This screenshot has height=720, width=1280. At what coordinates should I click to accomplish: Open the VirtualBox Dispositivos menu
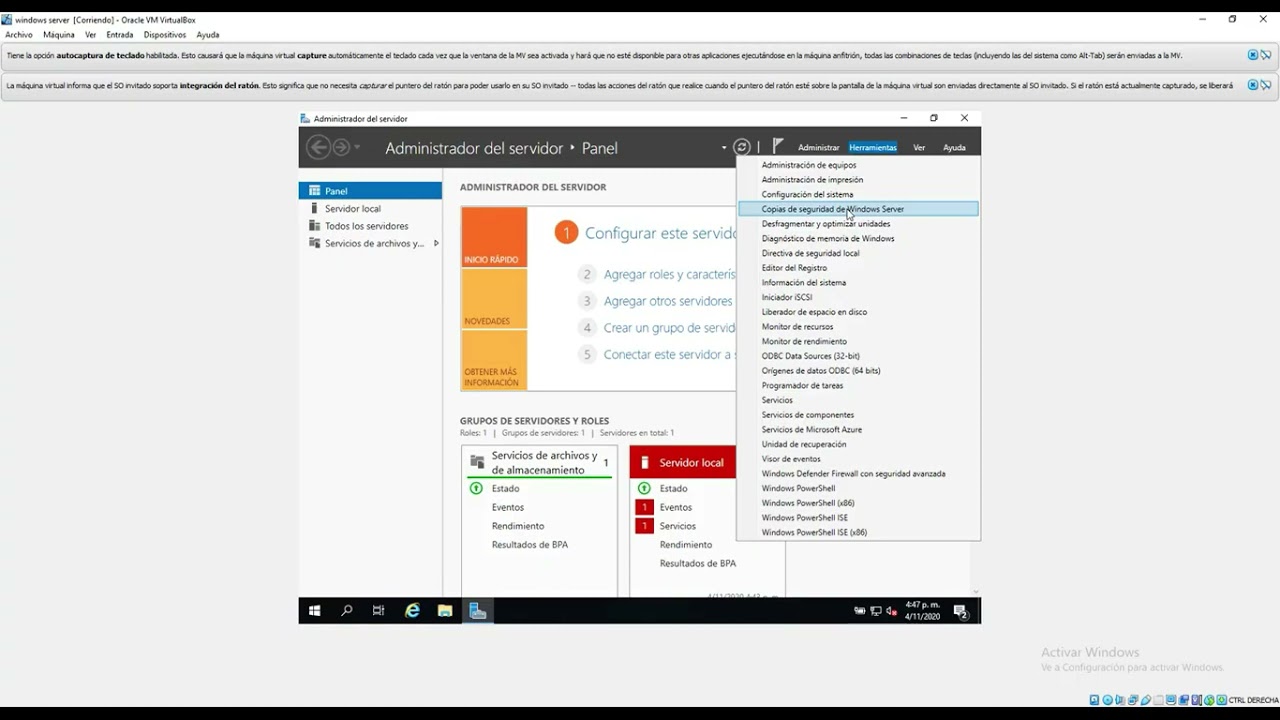[x=165, y=35]
